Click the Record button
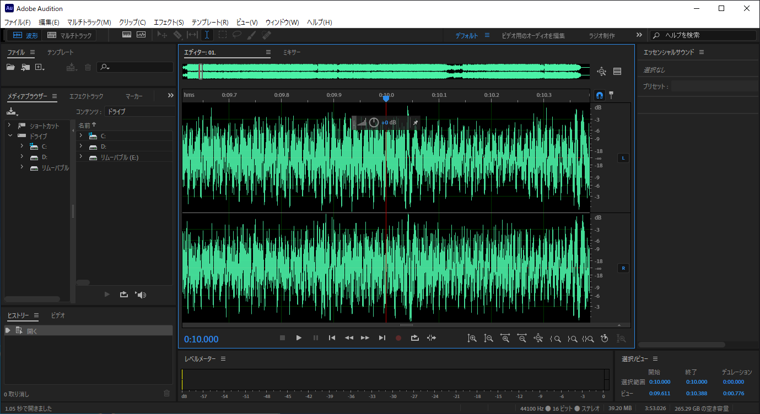 point(398,338)
